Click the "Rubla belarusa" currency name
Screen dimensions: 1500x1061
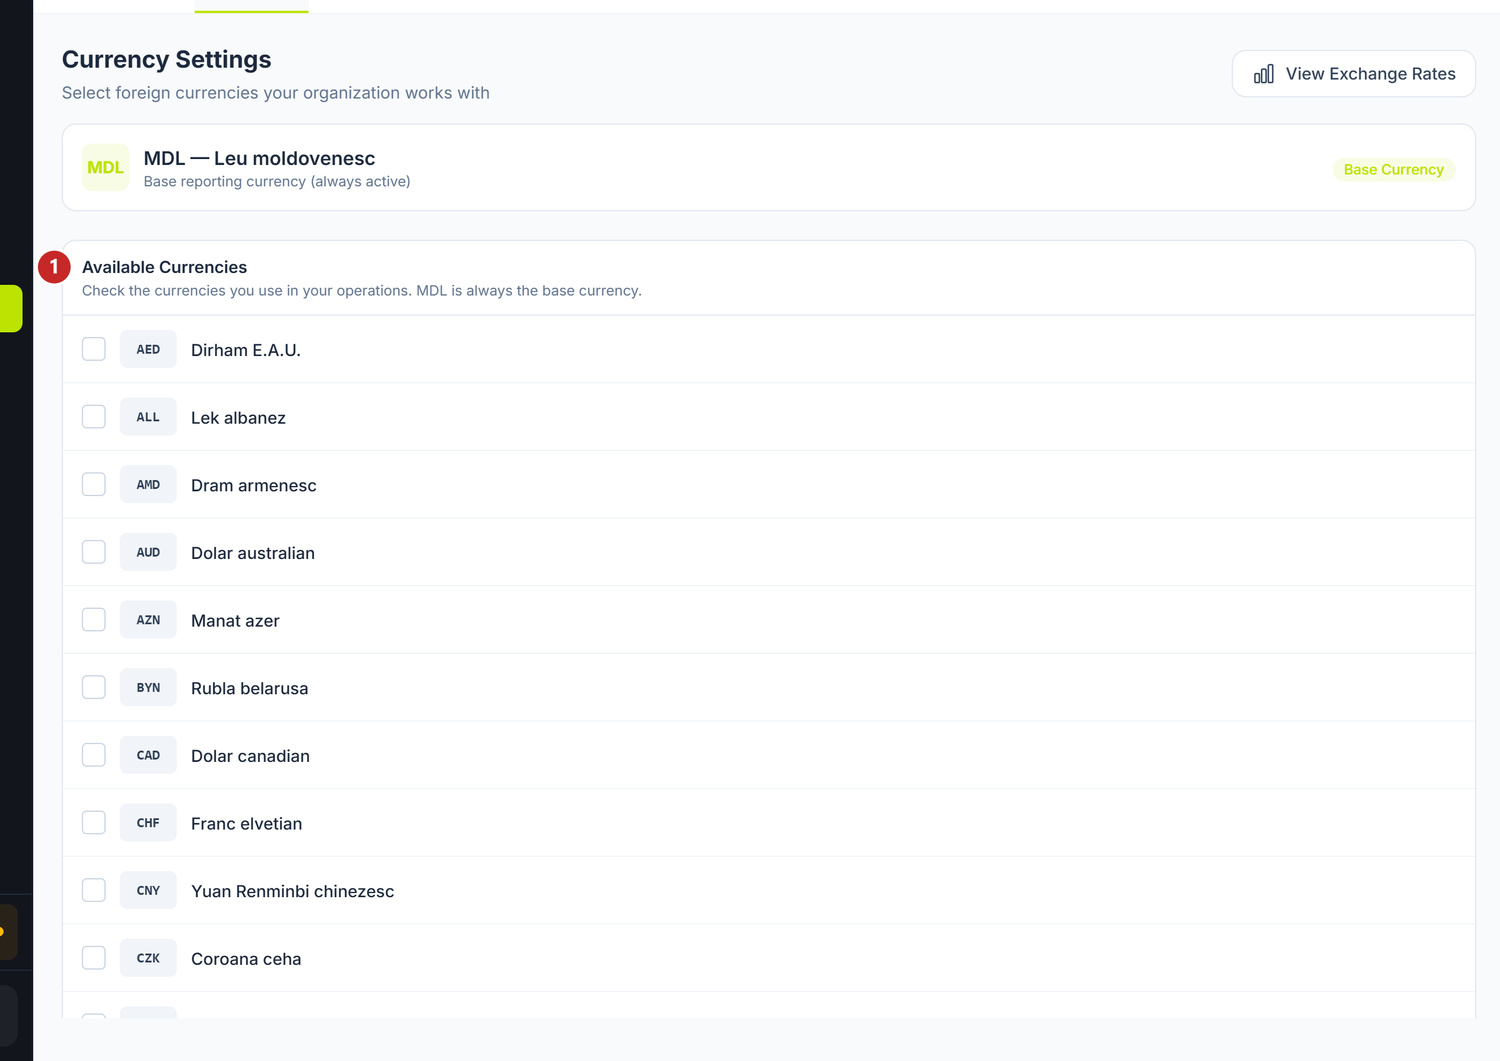pyautogui.click(x=250, y=688)
